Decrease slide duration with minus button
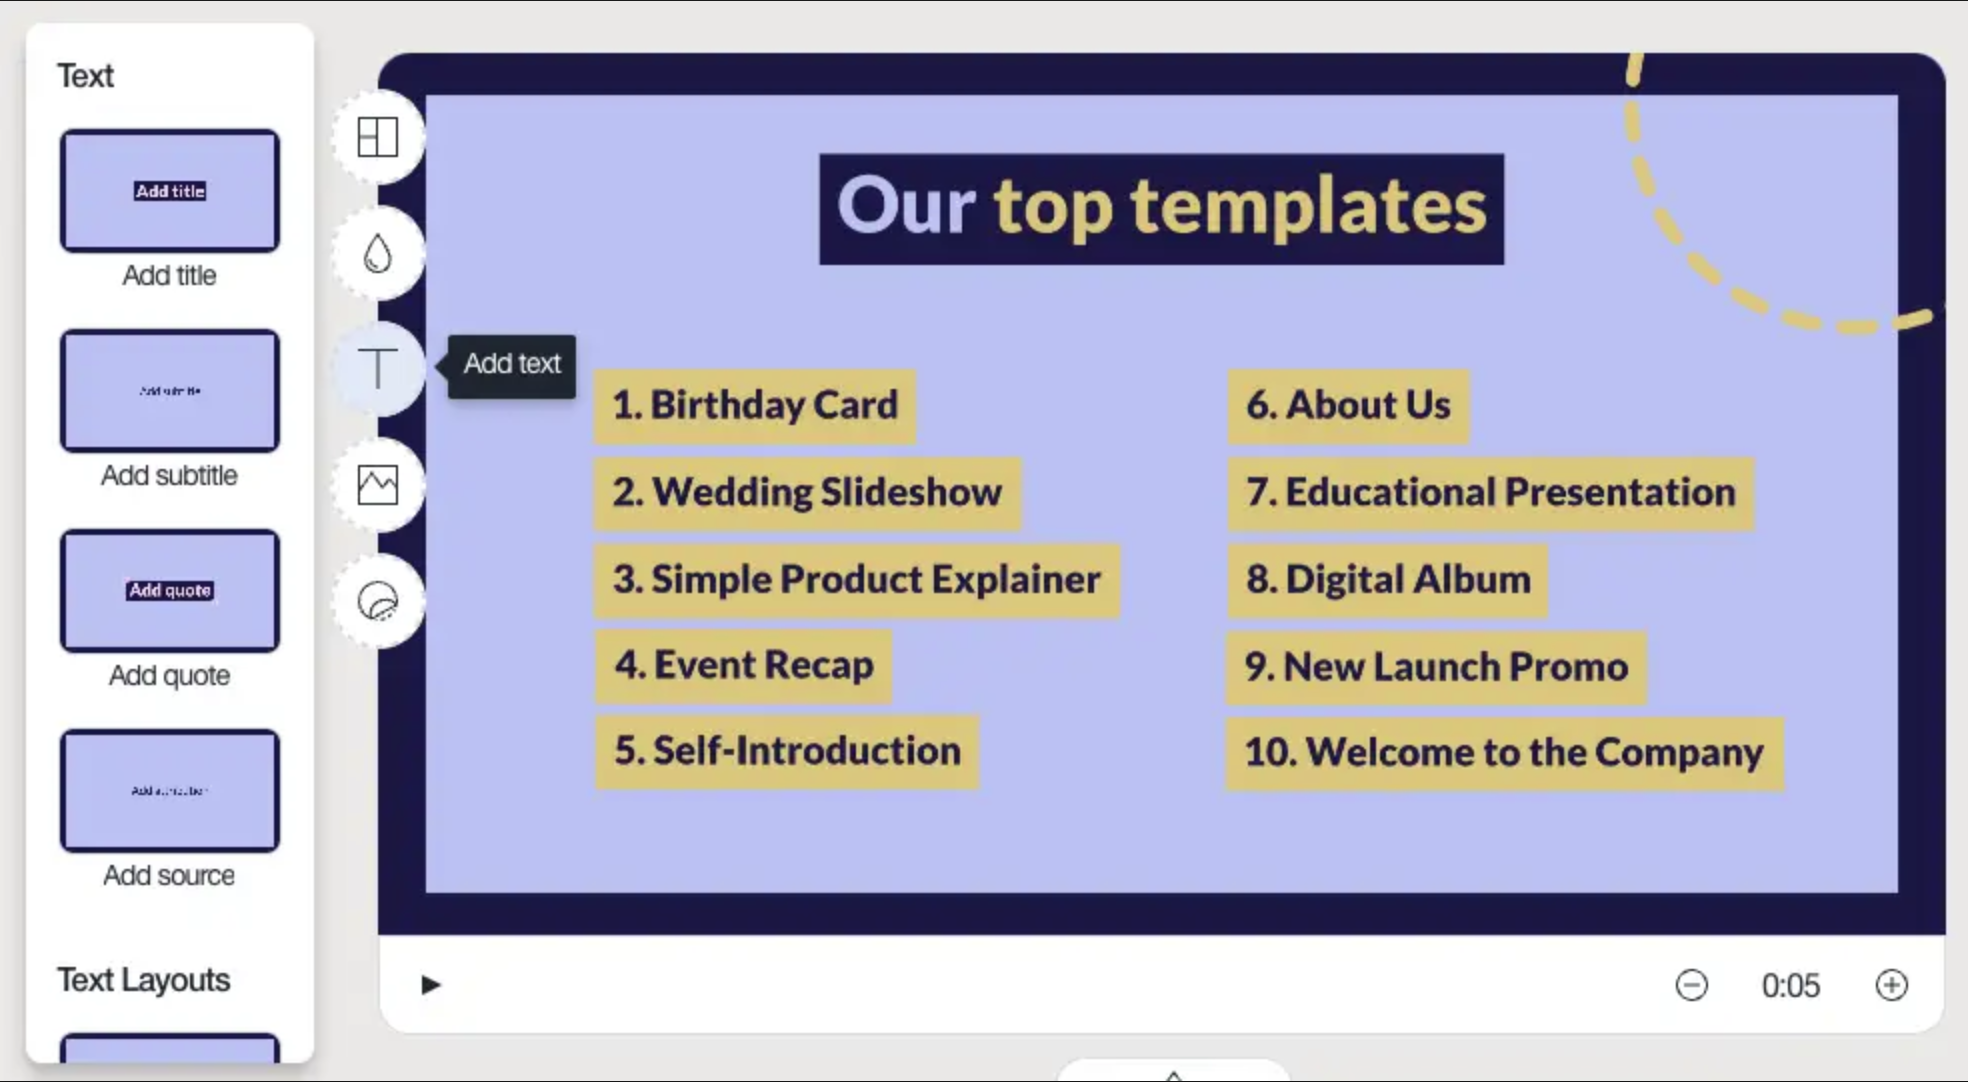1968x1082 pixels. pyautogui.click(x=1691, y=985)
